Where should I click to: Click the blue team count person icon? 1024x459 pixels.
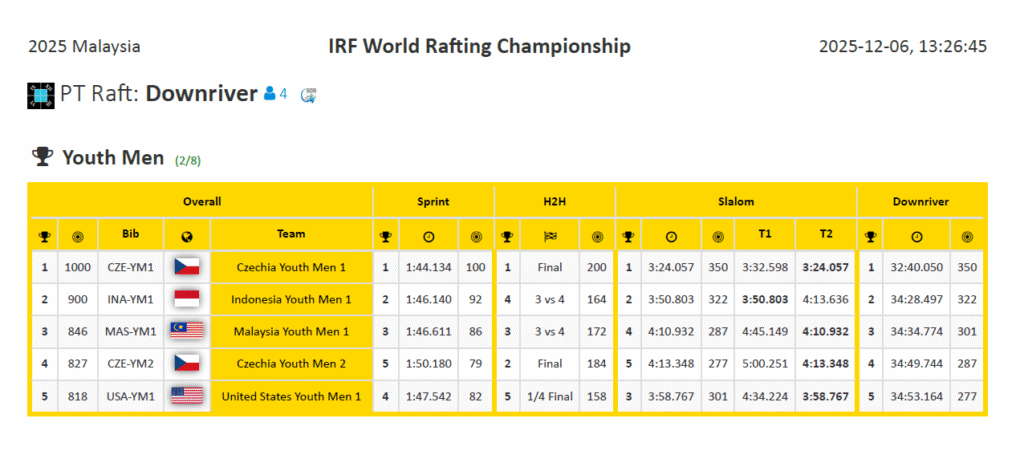(269, 94)
